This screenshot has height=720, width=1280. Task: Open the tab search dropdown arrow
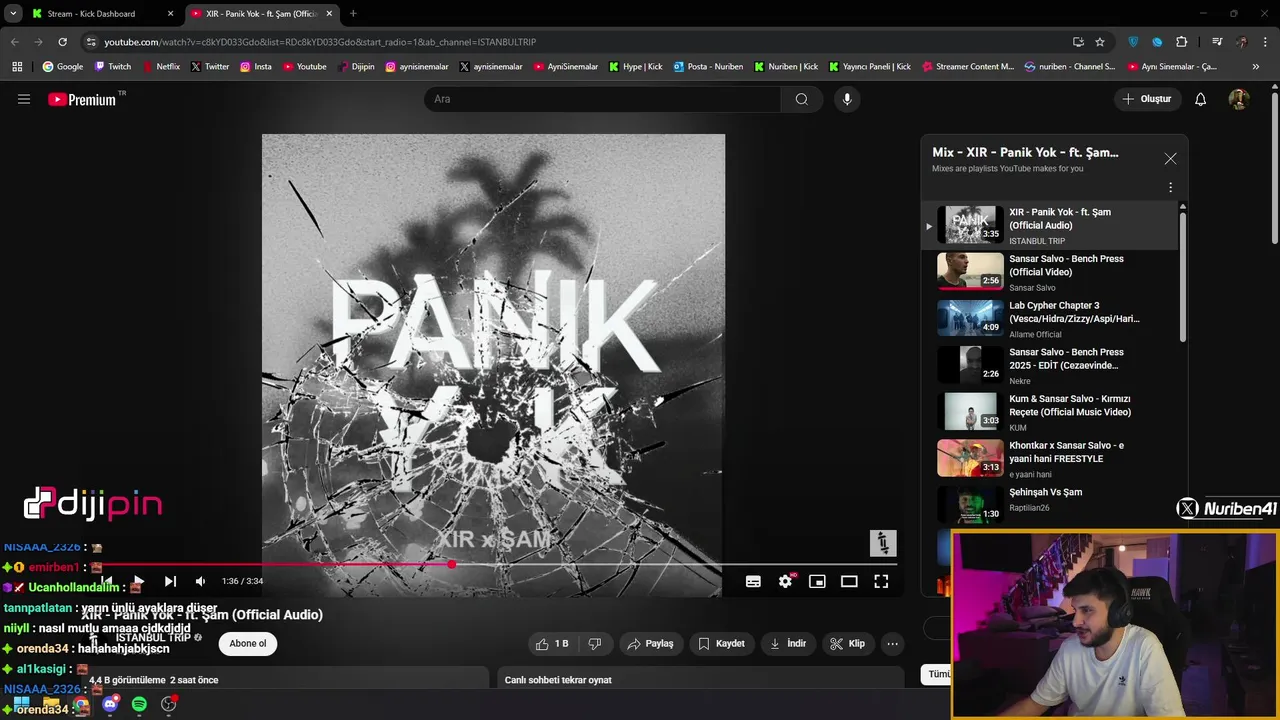(x=13, y=14)
